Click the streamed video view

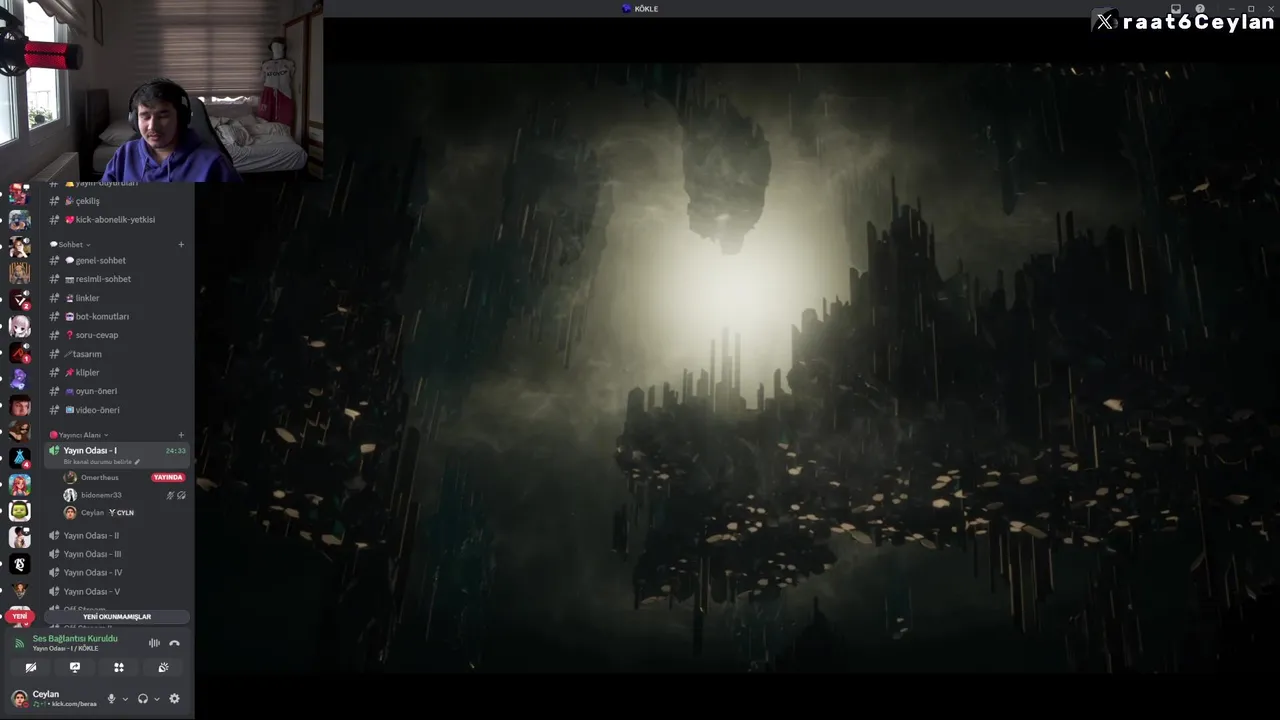737,366
